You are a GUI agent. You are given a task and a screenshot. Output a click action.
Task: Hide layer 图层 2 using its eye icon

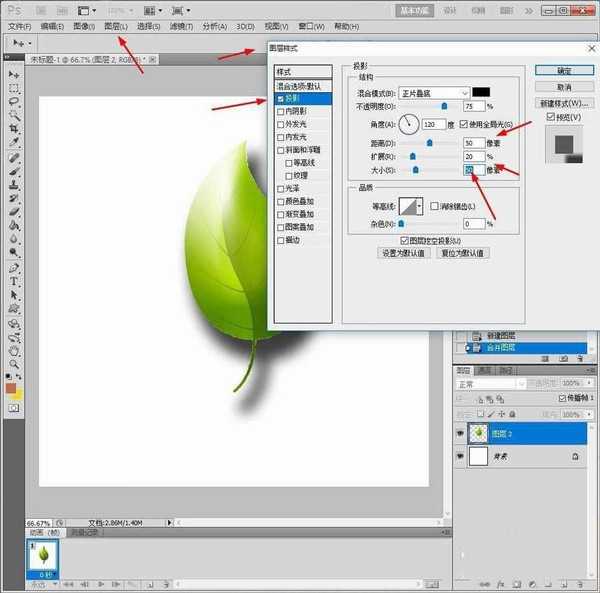point(460,431)
